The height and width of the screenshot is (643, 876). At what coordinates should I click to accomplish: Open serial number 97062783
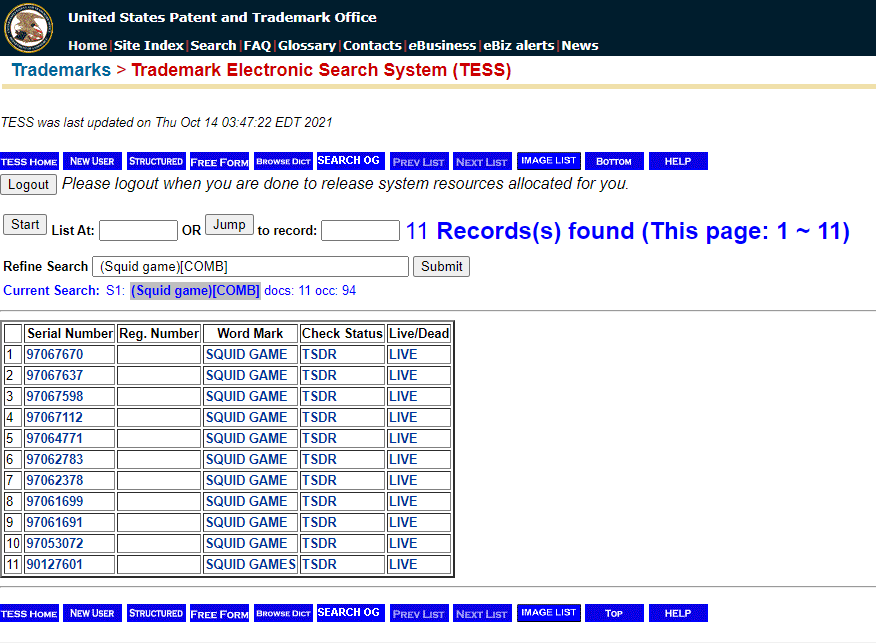pos(55,459)
